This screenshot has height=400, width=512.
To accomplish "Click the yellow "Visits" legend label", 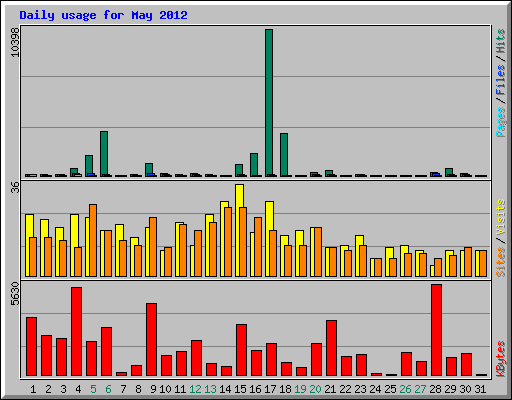I will click(501, 217).
